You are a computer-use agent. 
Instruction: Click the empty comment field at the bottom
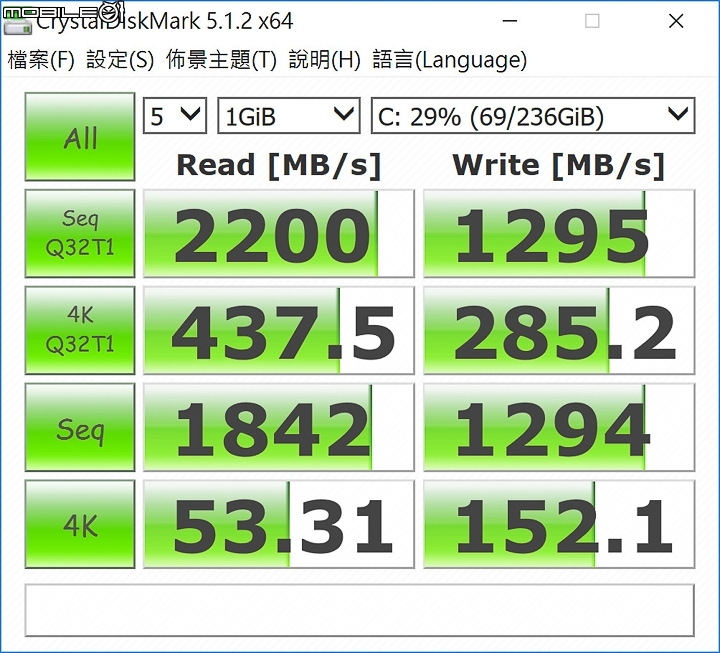(x=360, y=610)
